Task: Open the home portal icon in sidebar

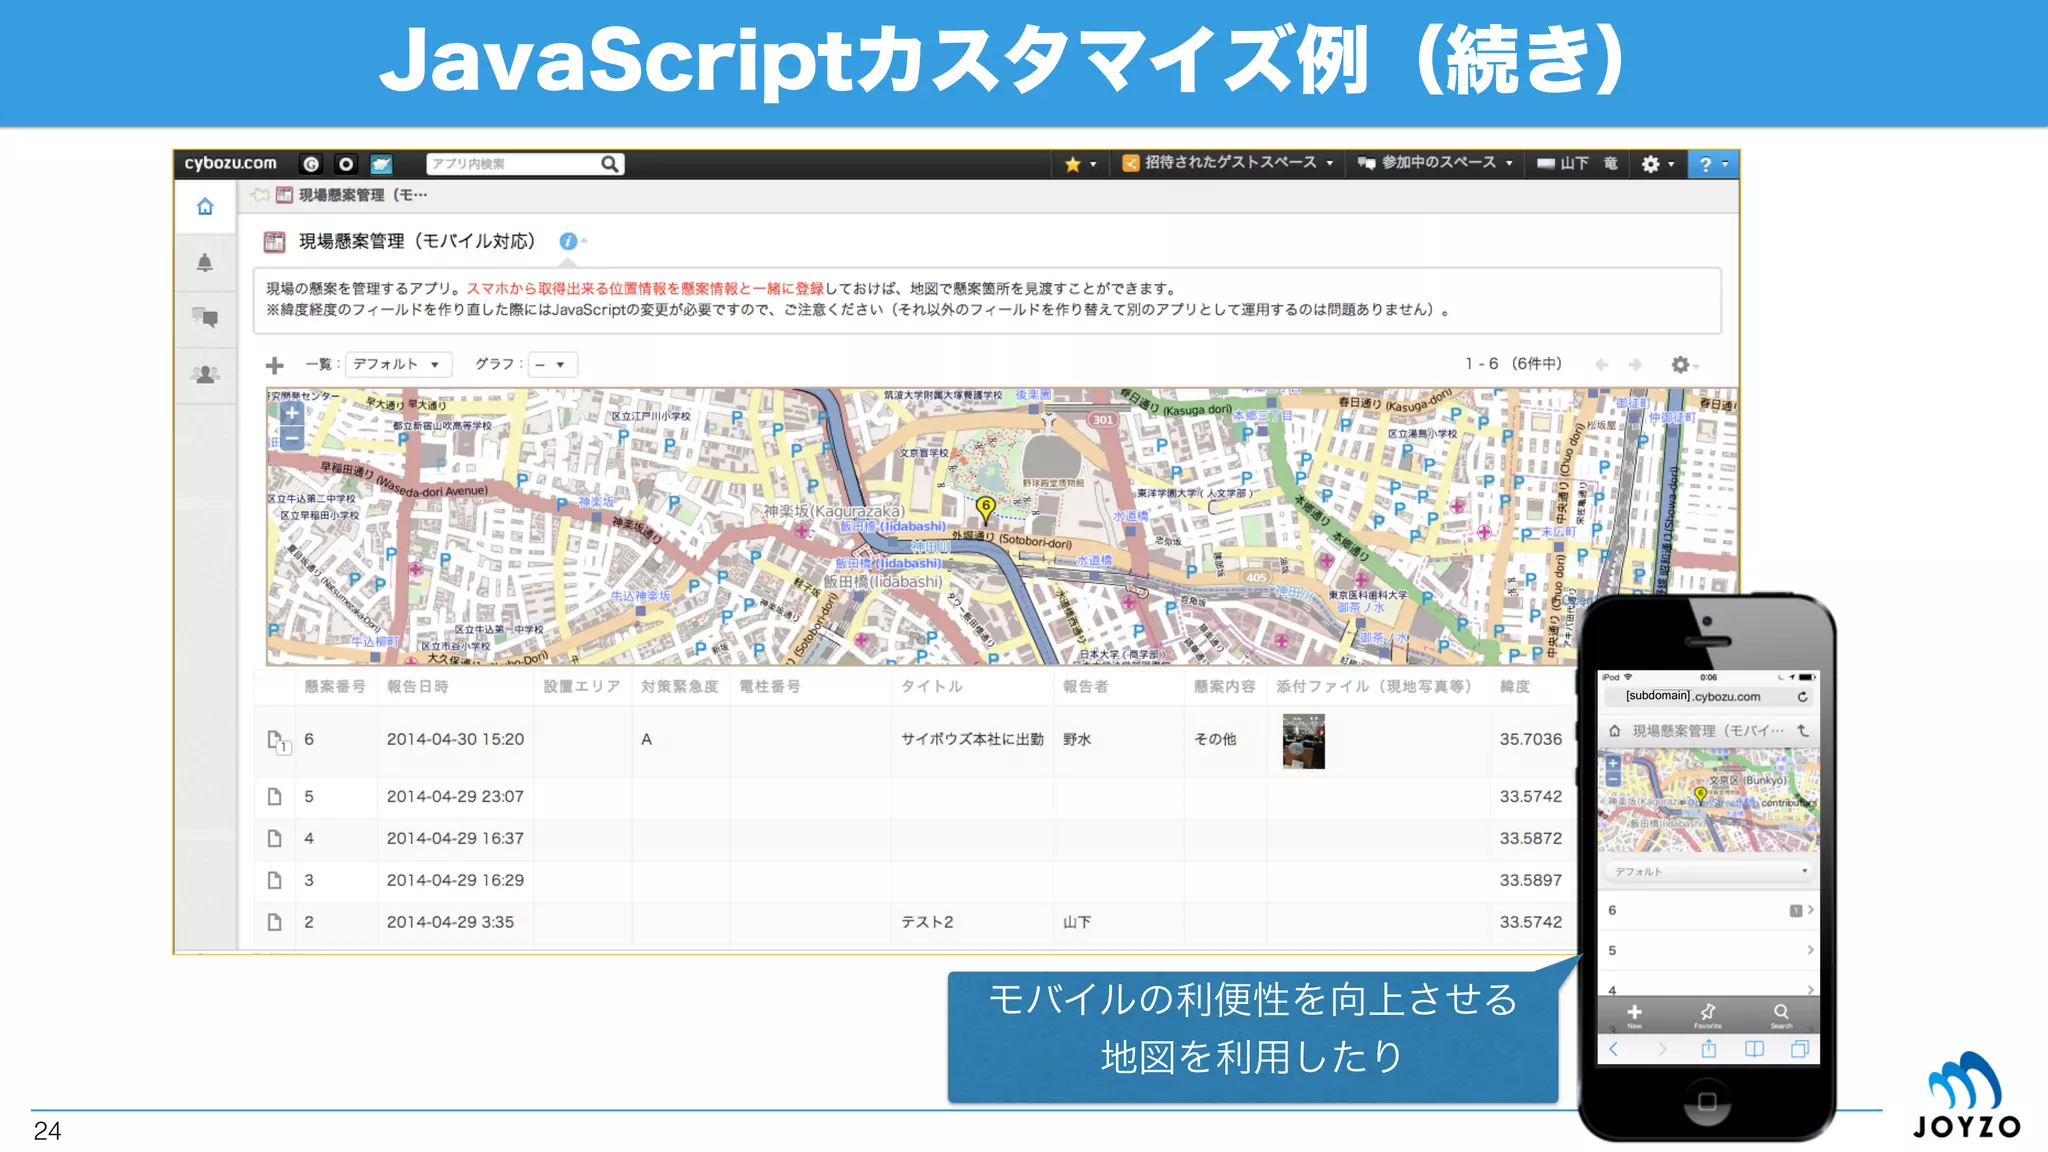Action: click(x=205, y=207)
